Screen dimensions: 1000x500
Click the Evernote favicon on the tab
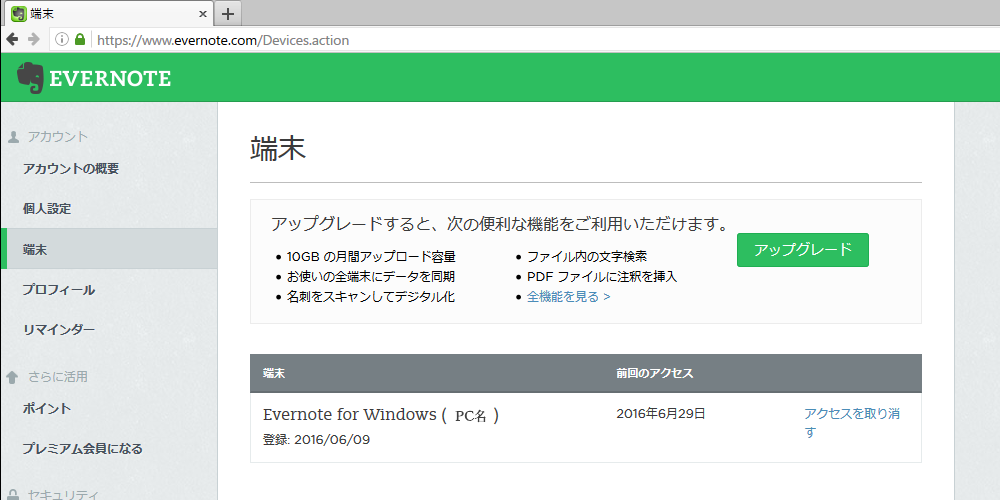(x=18, y=13)
